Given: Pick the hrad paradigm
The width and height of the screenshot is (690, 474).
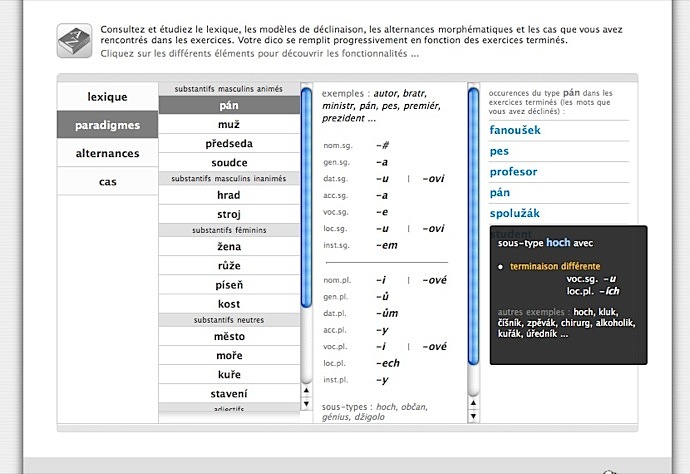Looking at the screenshot, I should click(229, 195).
